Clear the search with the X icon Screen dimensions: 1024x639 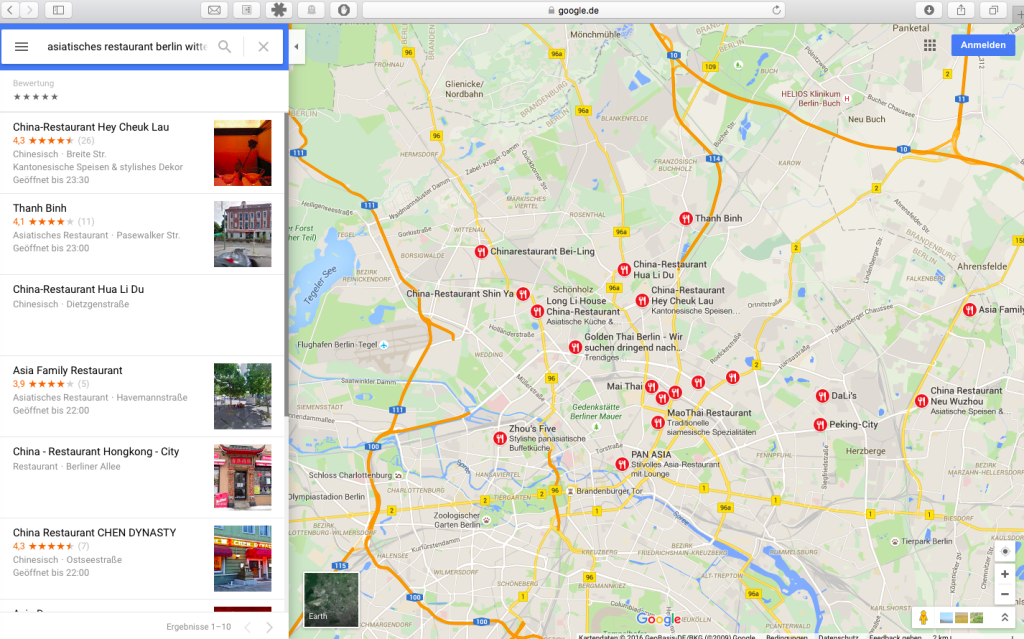pyautogui.click(x=263, y=46)
